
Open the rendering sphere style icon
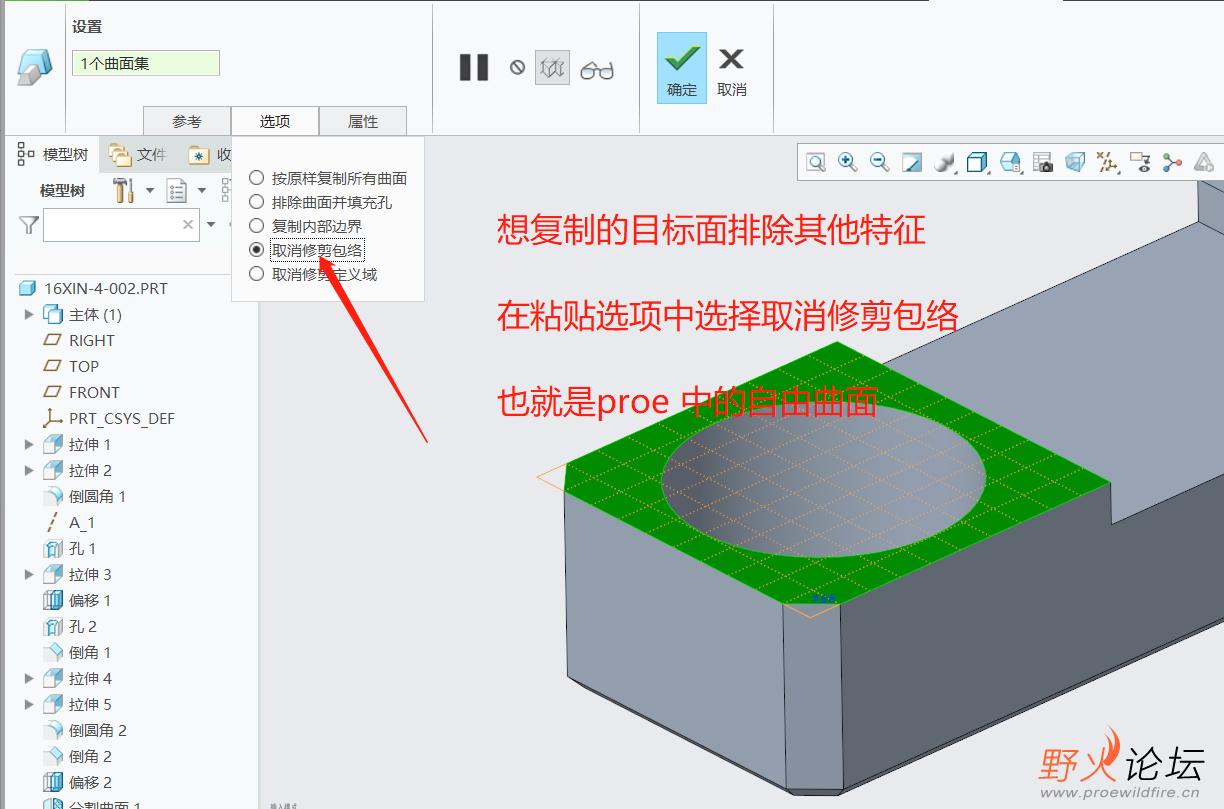click(x=944, y=163)
